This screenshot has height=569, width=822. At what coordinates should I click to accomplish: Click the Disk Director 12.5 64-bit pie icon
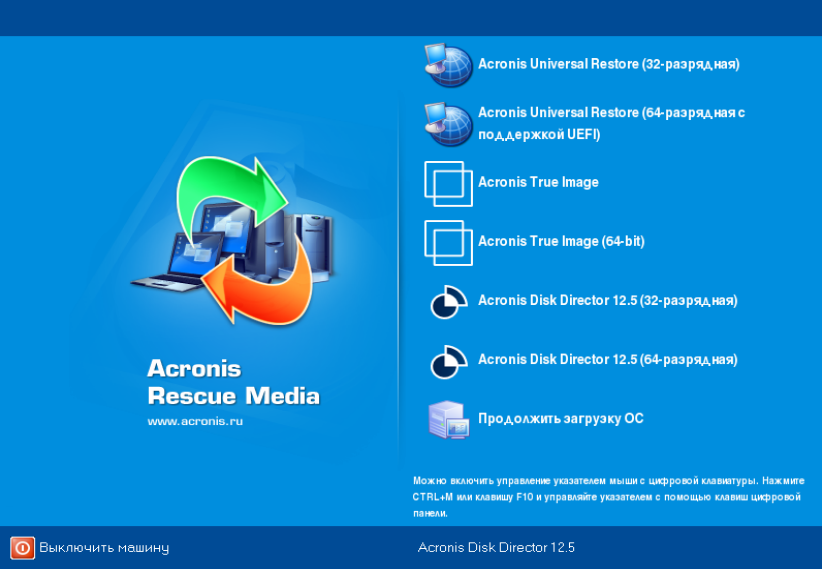point(449,360)
